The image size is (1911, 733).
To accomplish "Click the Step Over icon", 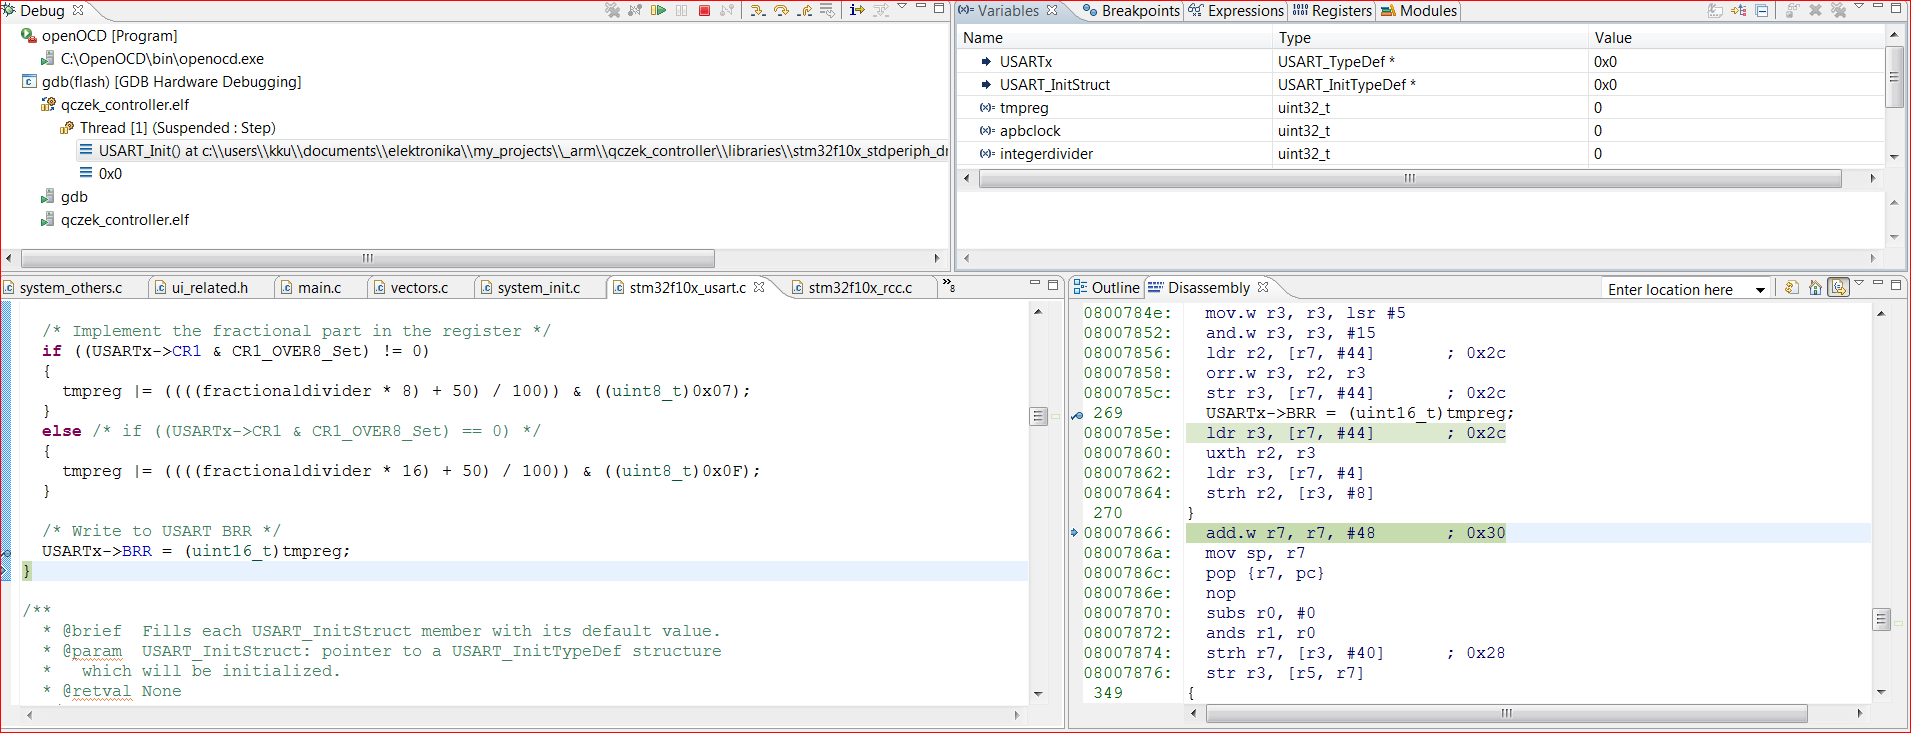I will click(x=781, y=10).
